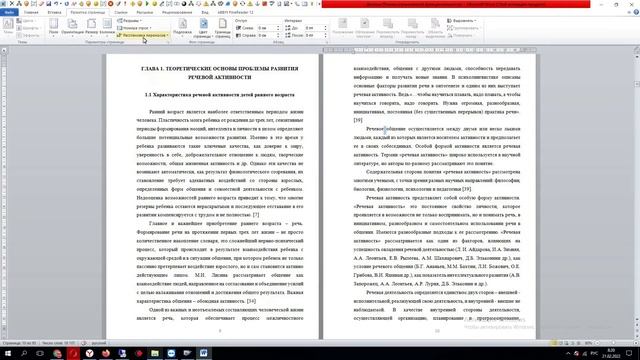Expand the Расстановка переносов (Hyphenation) dropdown
The image size is (640, 360).
[x=143, y=35]
